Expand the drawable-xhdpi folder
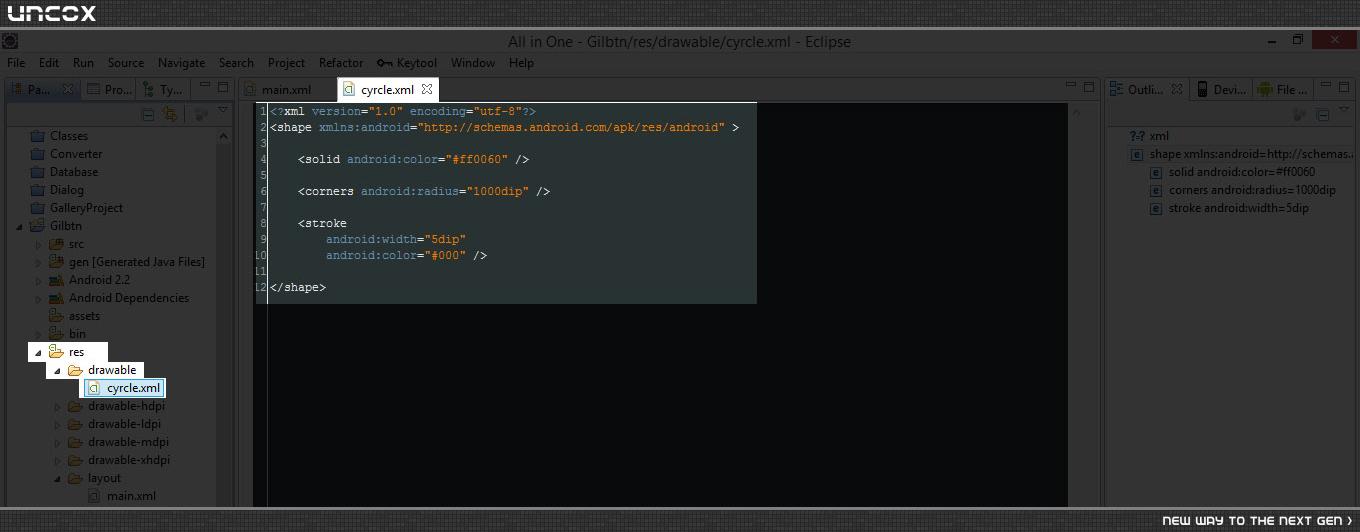 coord(57,460)
